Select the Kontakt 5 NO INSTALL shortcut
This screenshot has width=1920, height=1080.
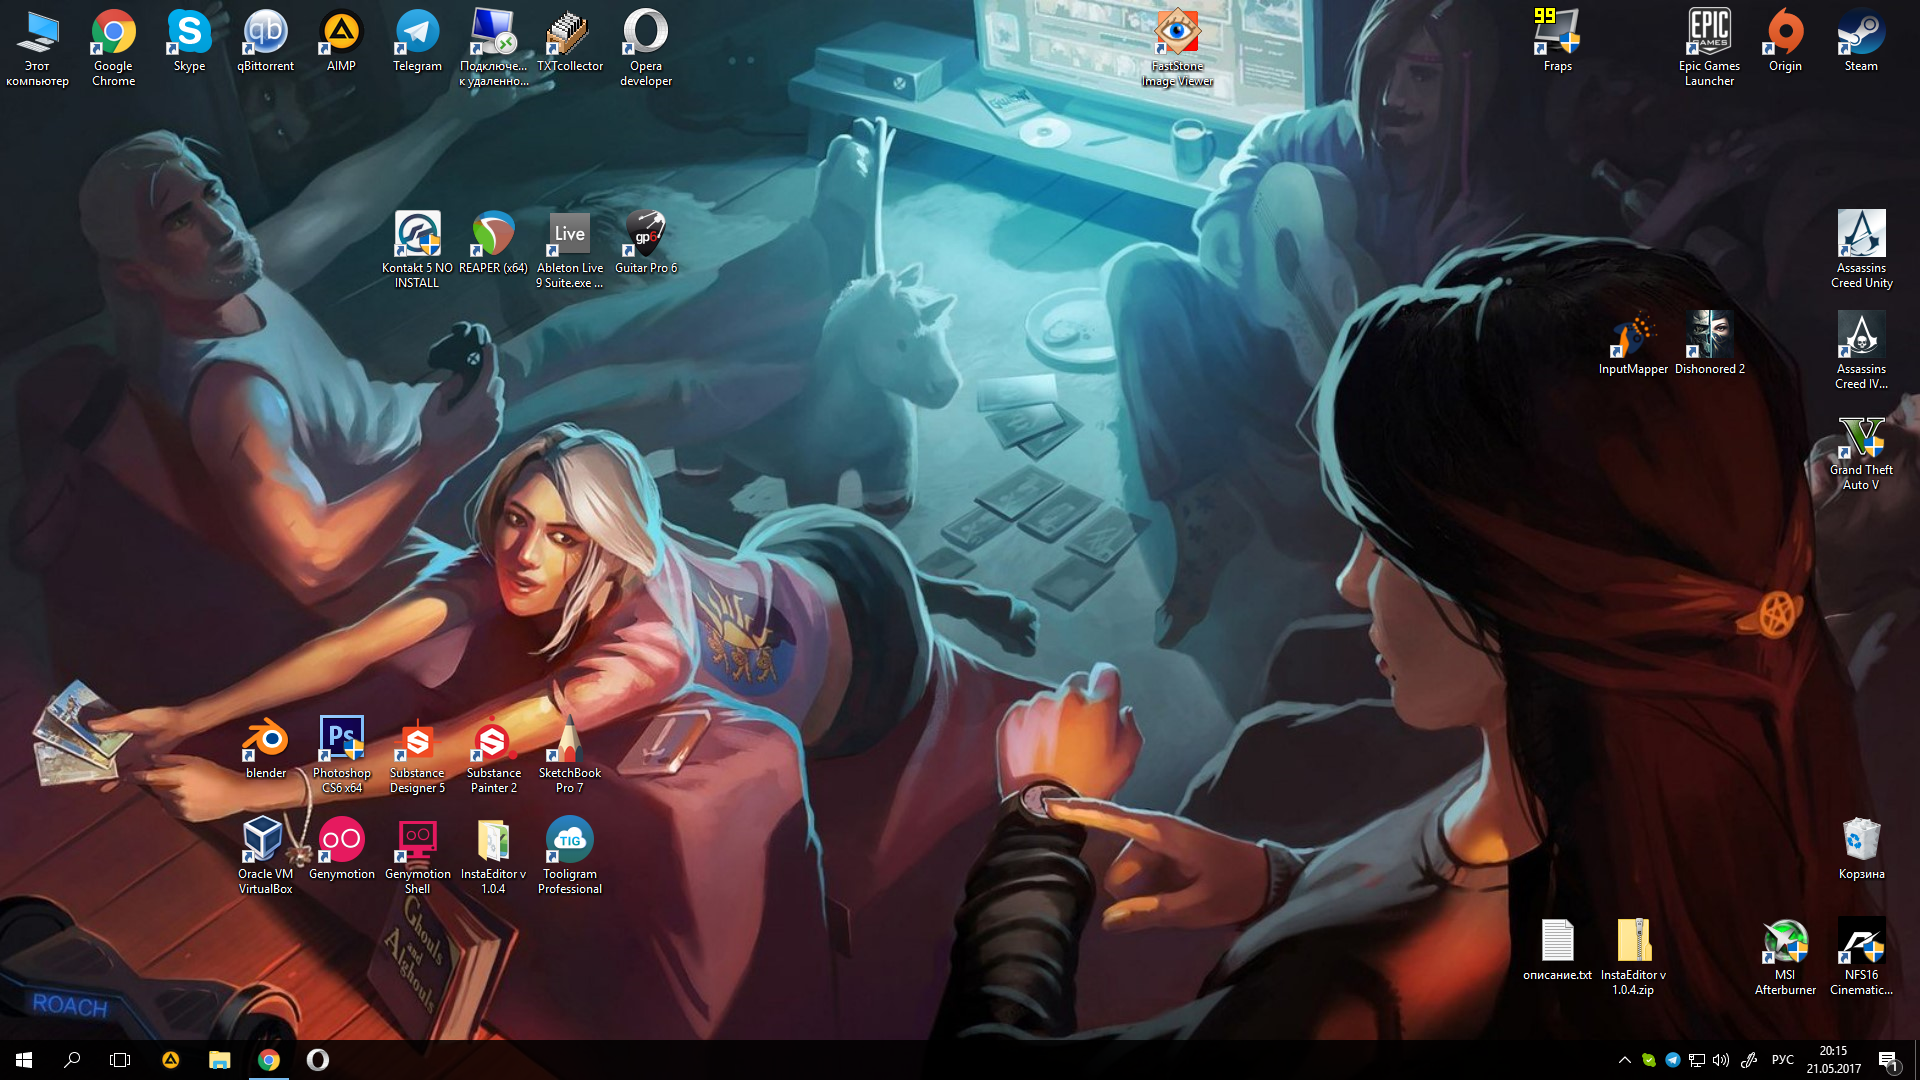(417, 250)
